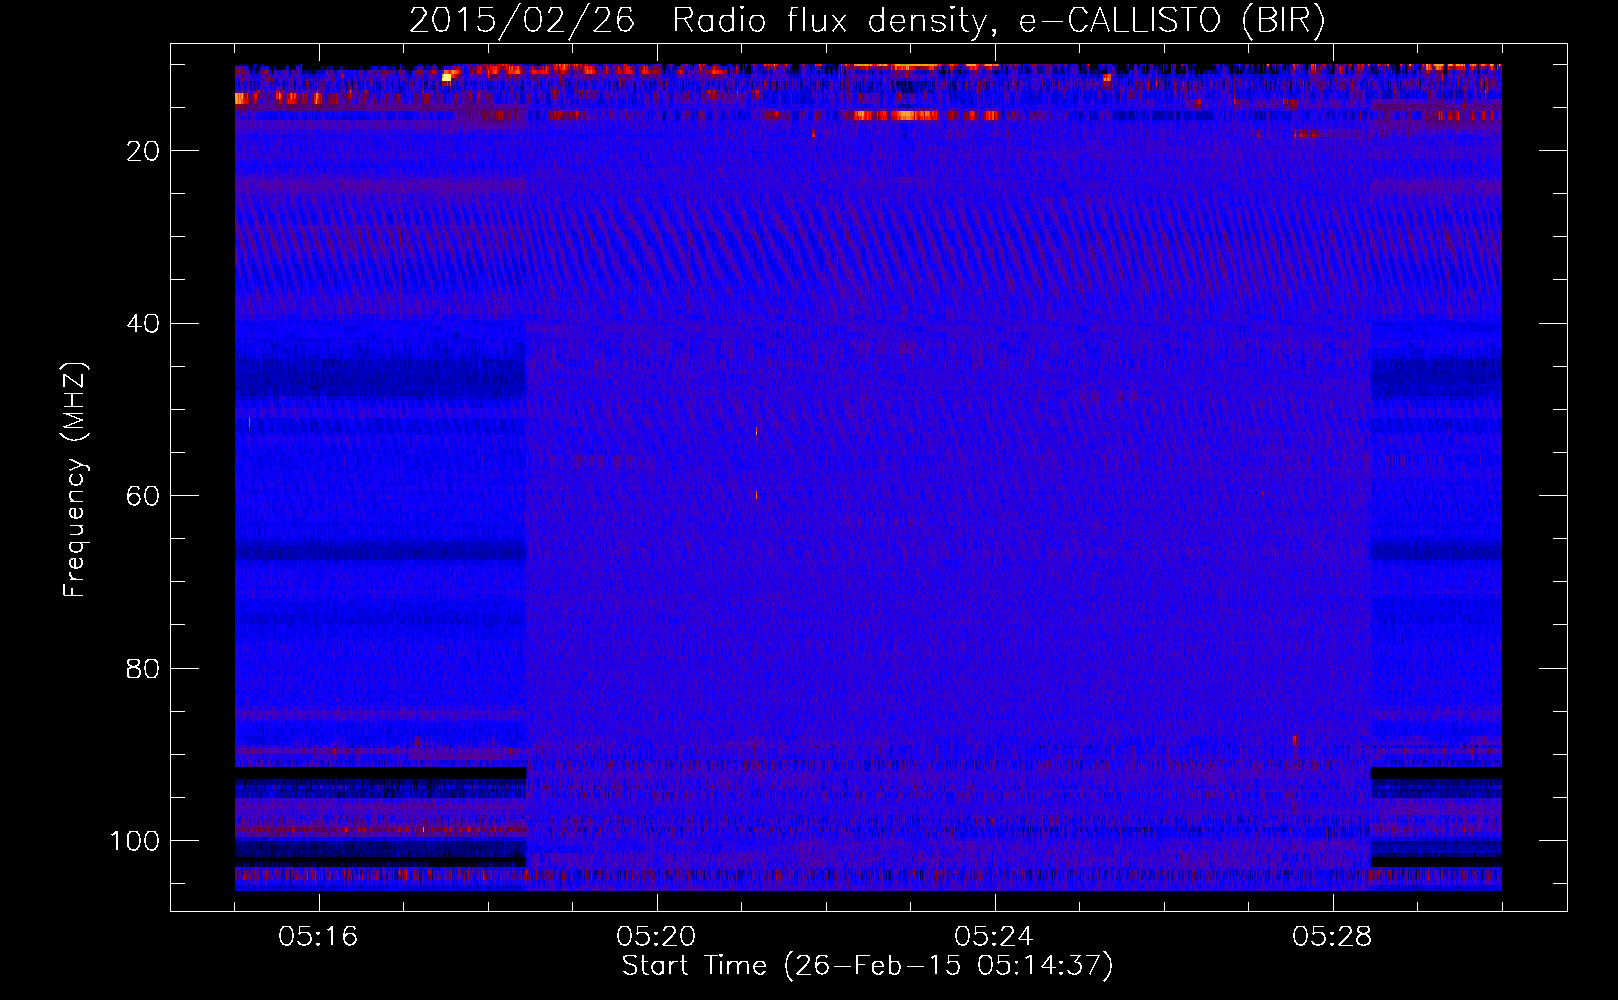Viewport: 1618px width, 1000px height.
Task: Click the 05:24 time axis tick label
Action: pos(994,937)
